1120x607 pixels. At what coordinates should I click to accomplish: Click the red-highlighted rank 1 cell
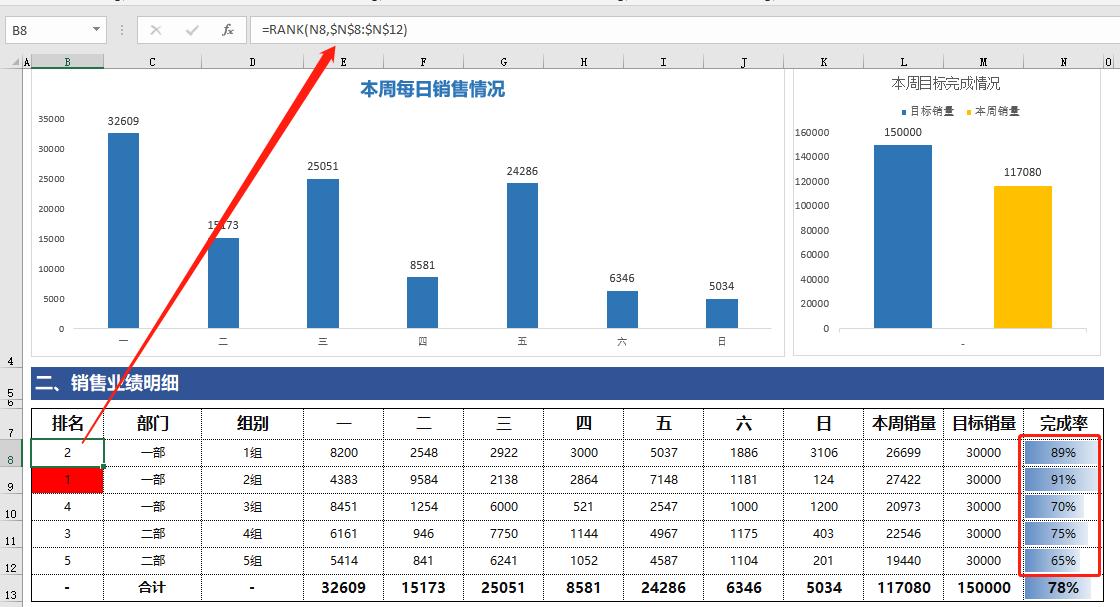pos(67,480)
